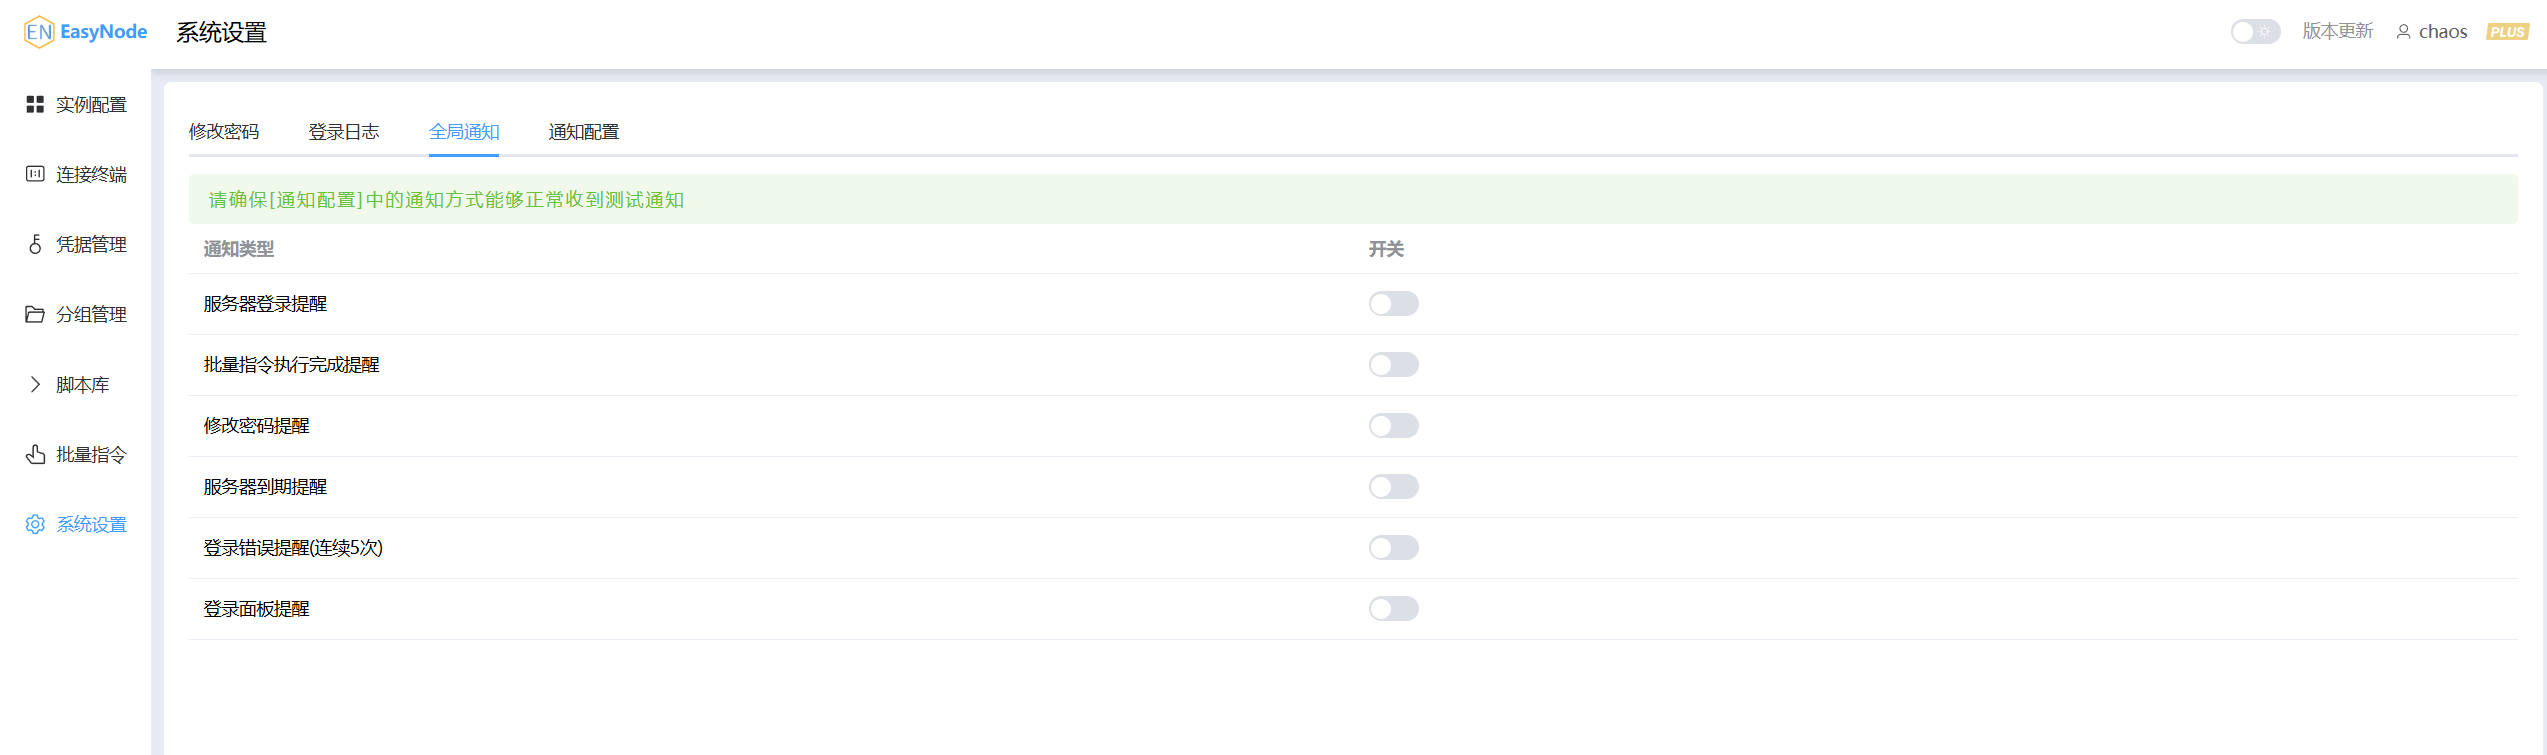Viewport: 2547px width, 755px height.
Task: Expand the 脚本库 chevron
Action: coord(35,384)
